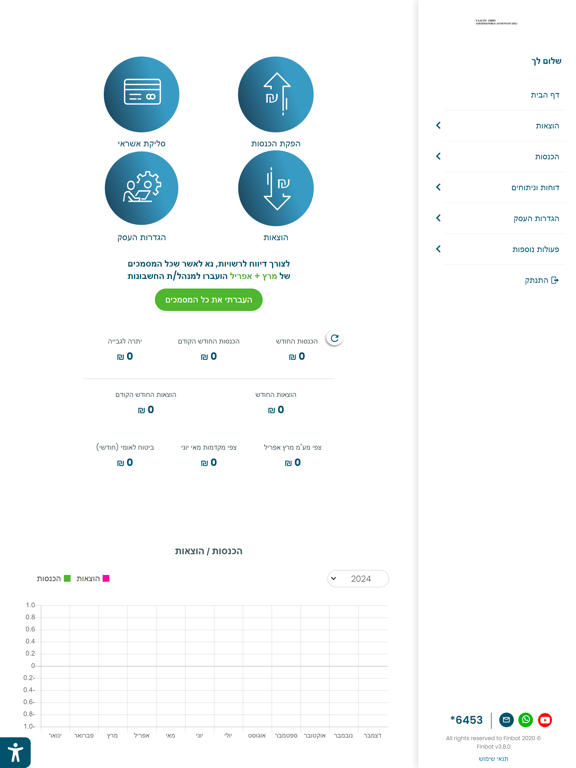Select the הכנסות sidebar menu item

pos(547,157)
